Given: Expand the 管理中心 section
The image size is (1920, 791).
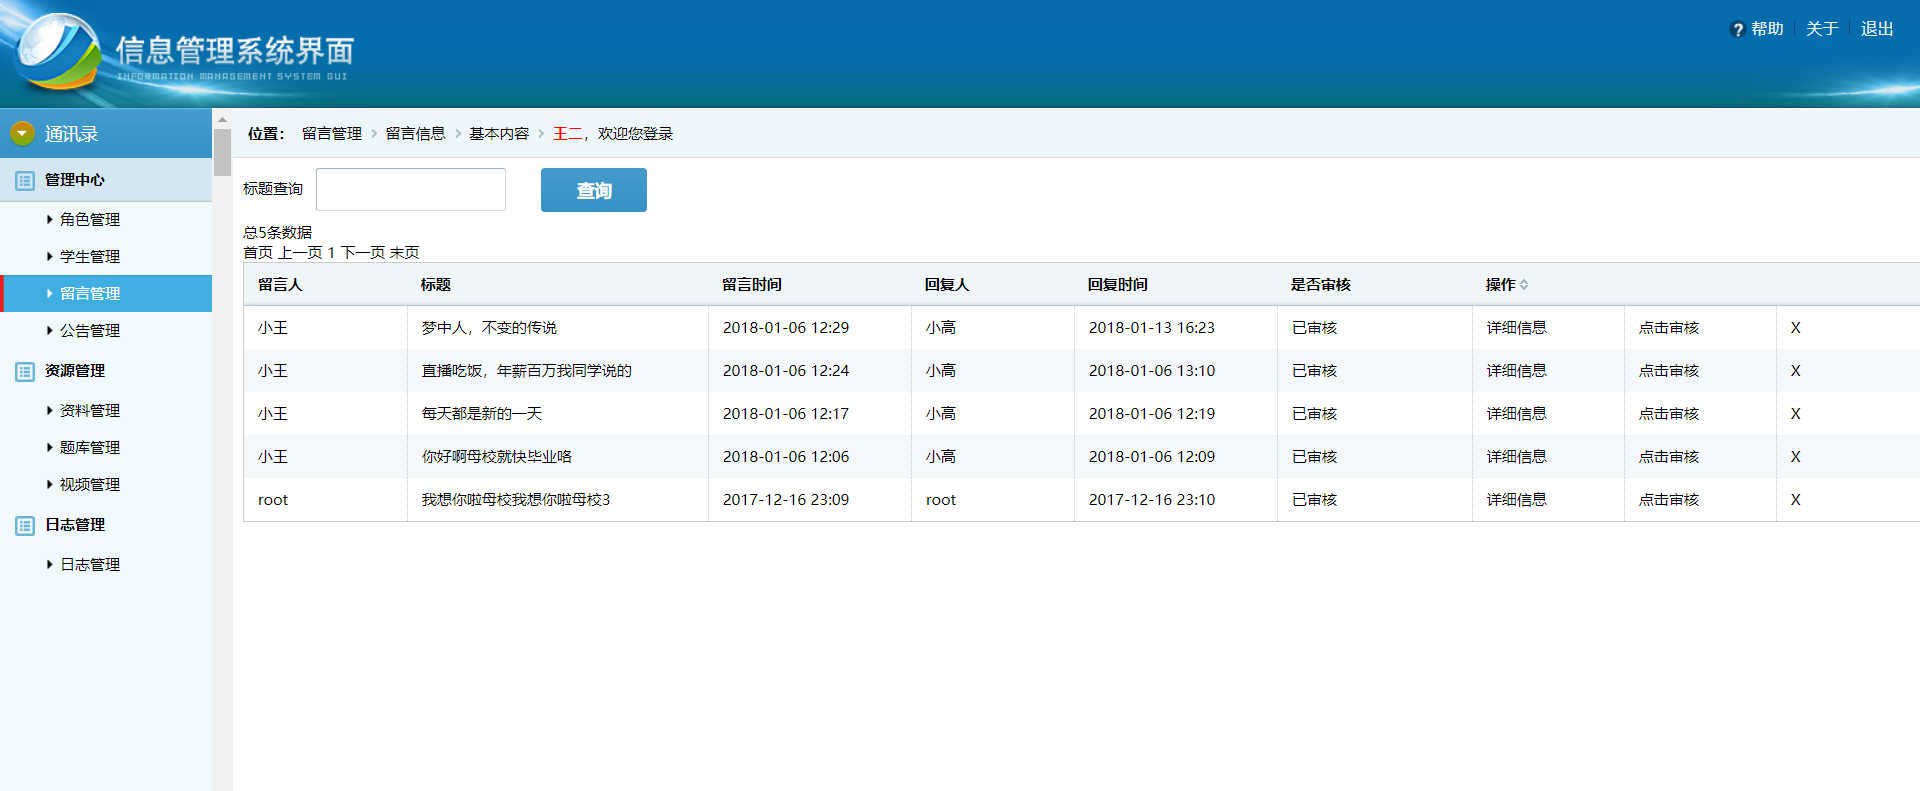Looking at the screenshot, I should point(106,180).
